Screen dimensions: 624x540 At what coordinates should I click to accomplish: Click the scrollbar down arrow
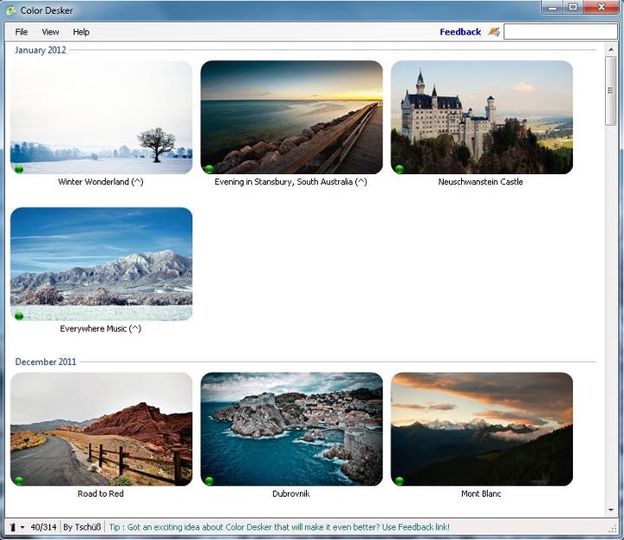pyautogui.click(x=611, y=509)
